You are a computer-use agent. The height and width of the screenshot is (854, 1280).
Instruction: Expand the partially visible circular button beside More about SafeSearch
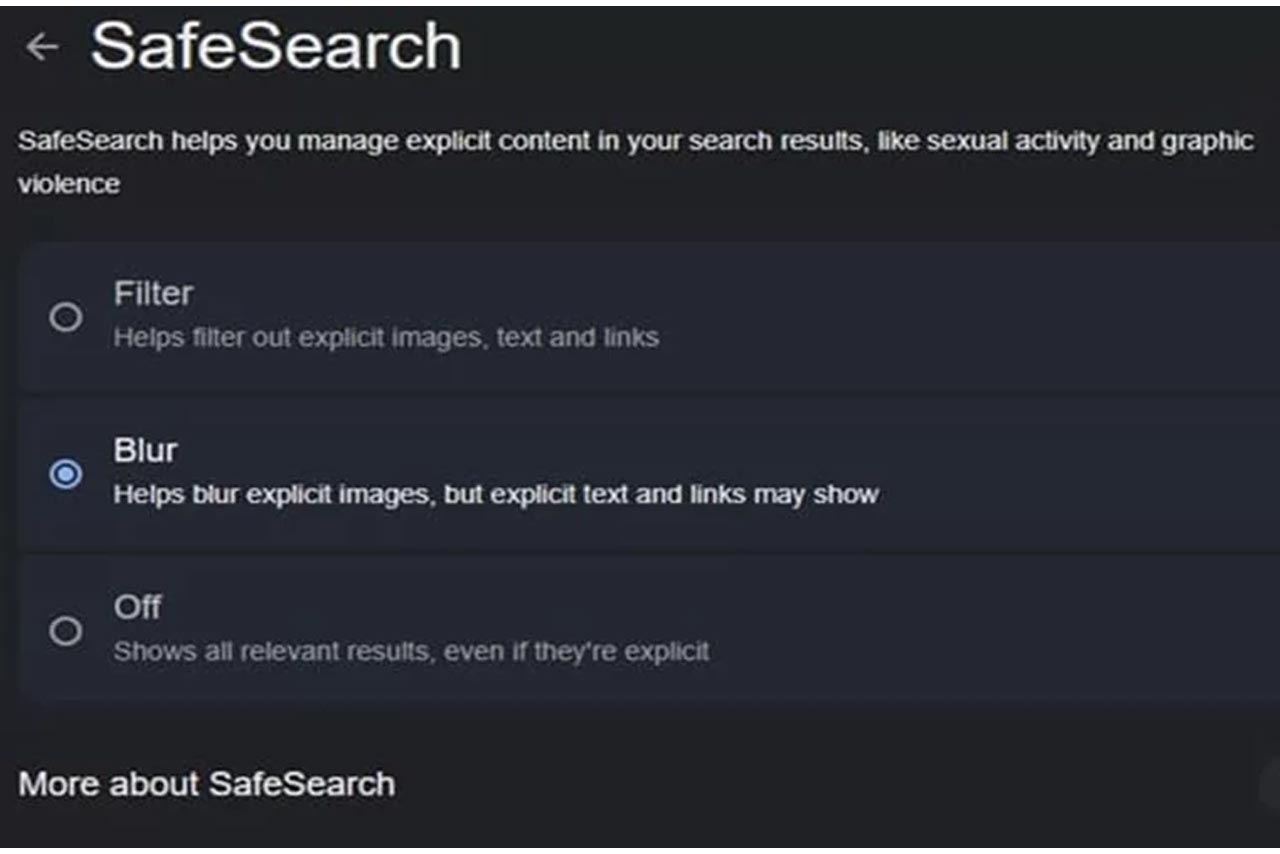[1270, 784]
